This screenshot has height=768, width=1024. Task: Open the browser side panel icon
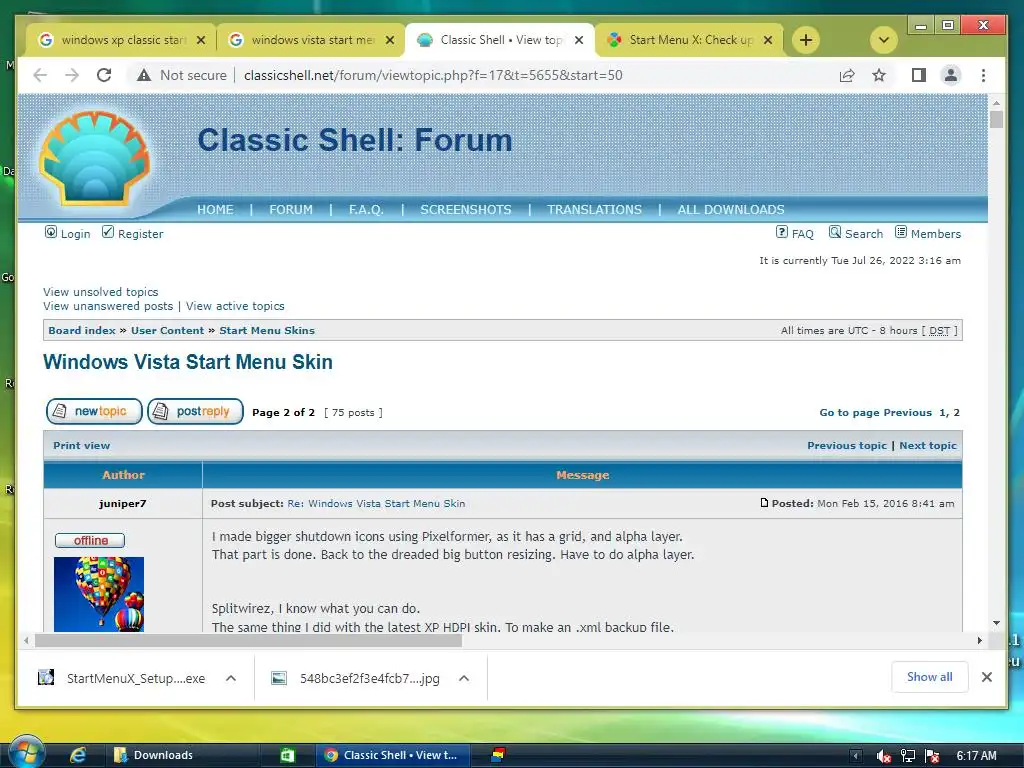pyautogui.click(x=918, y=75)
